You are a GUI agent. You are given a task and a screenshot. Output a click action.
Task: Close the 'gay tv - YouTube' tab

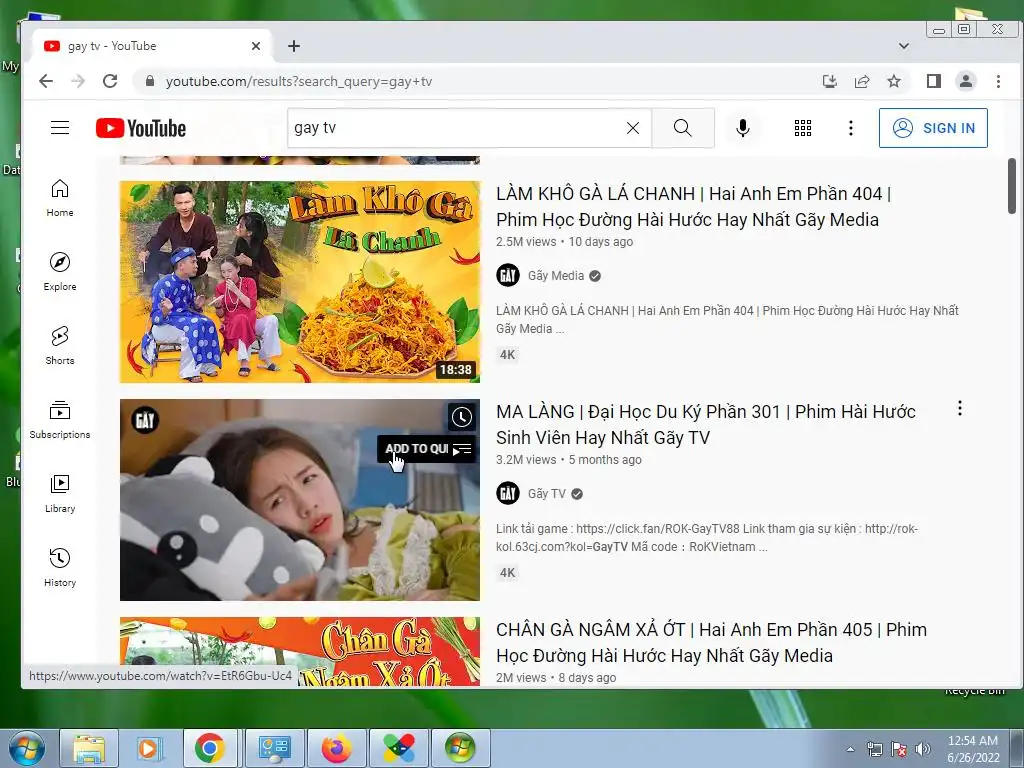(256, 46)
